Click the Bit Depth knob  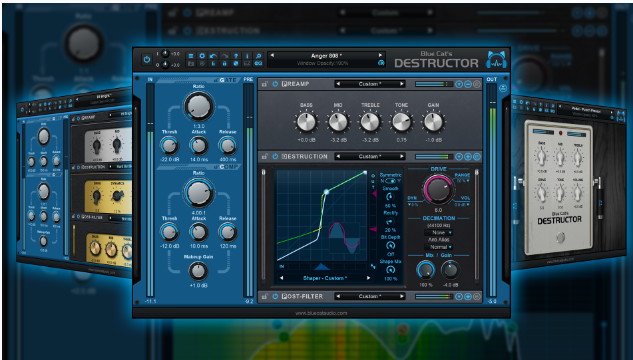[390, 246]
